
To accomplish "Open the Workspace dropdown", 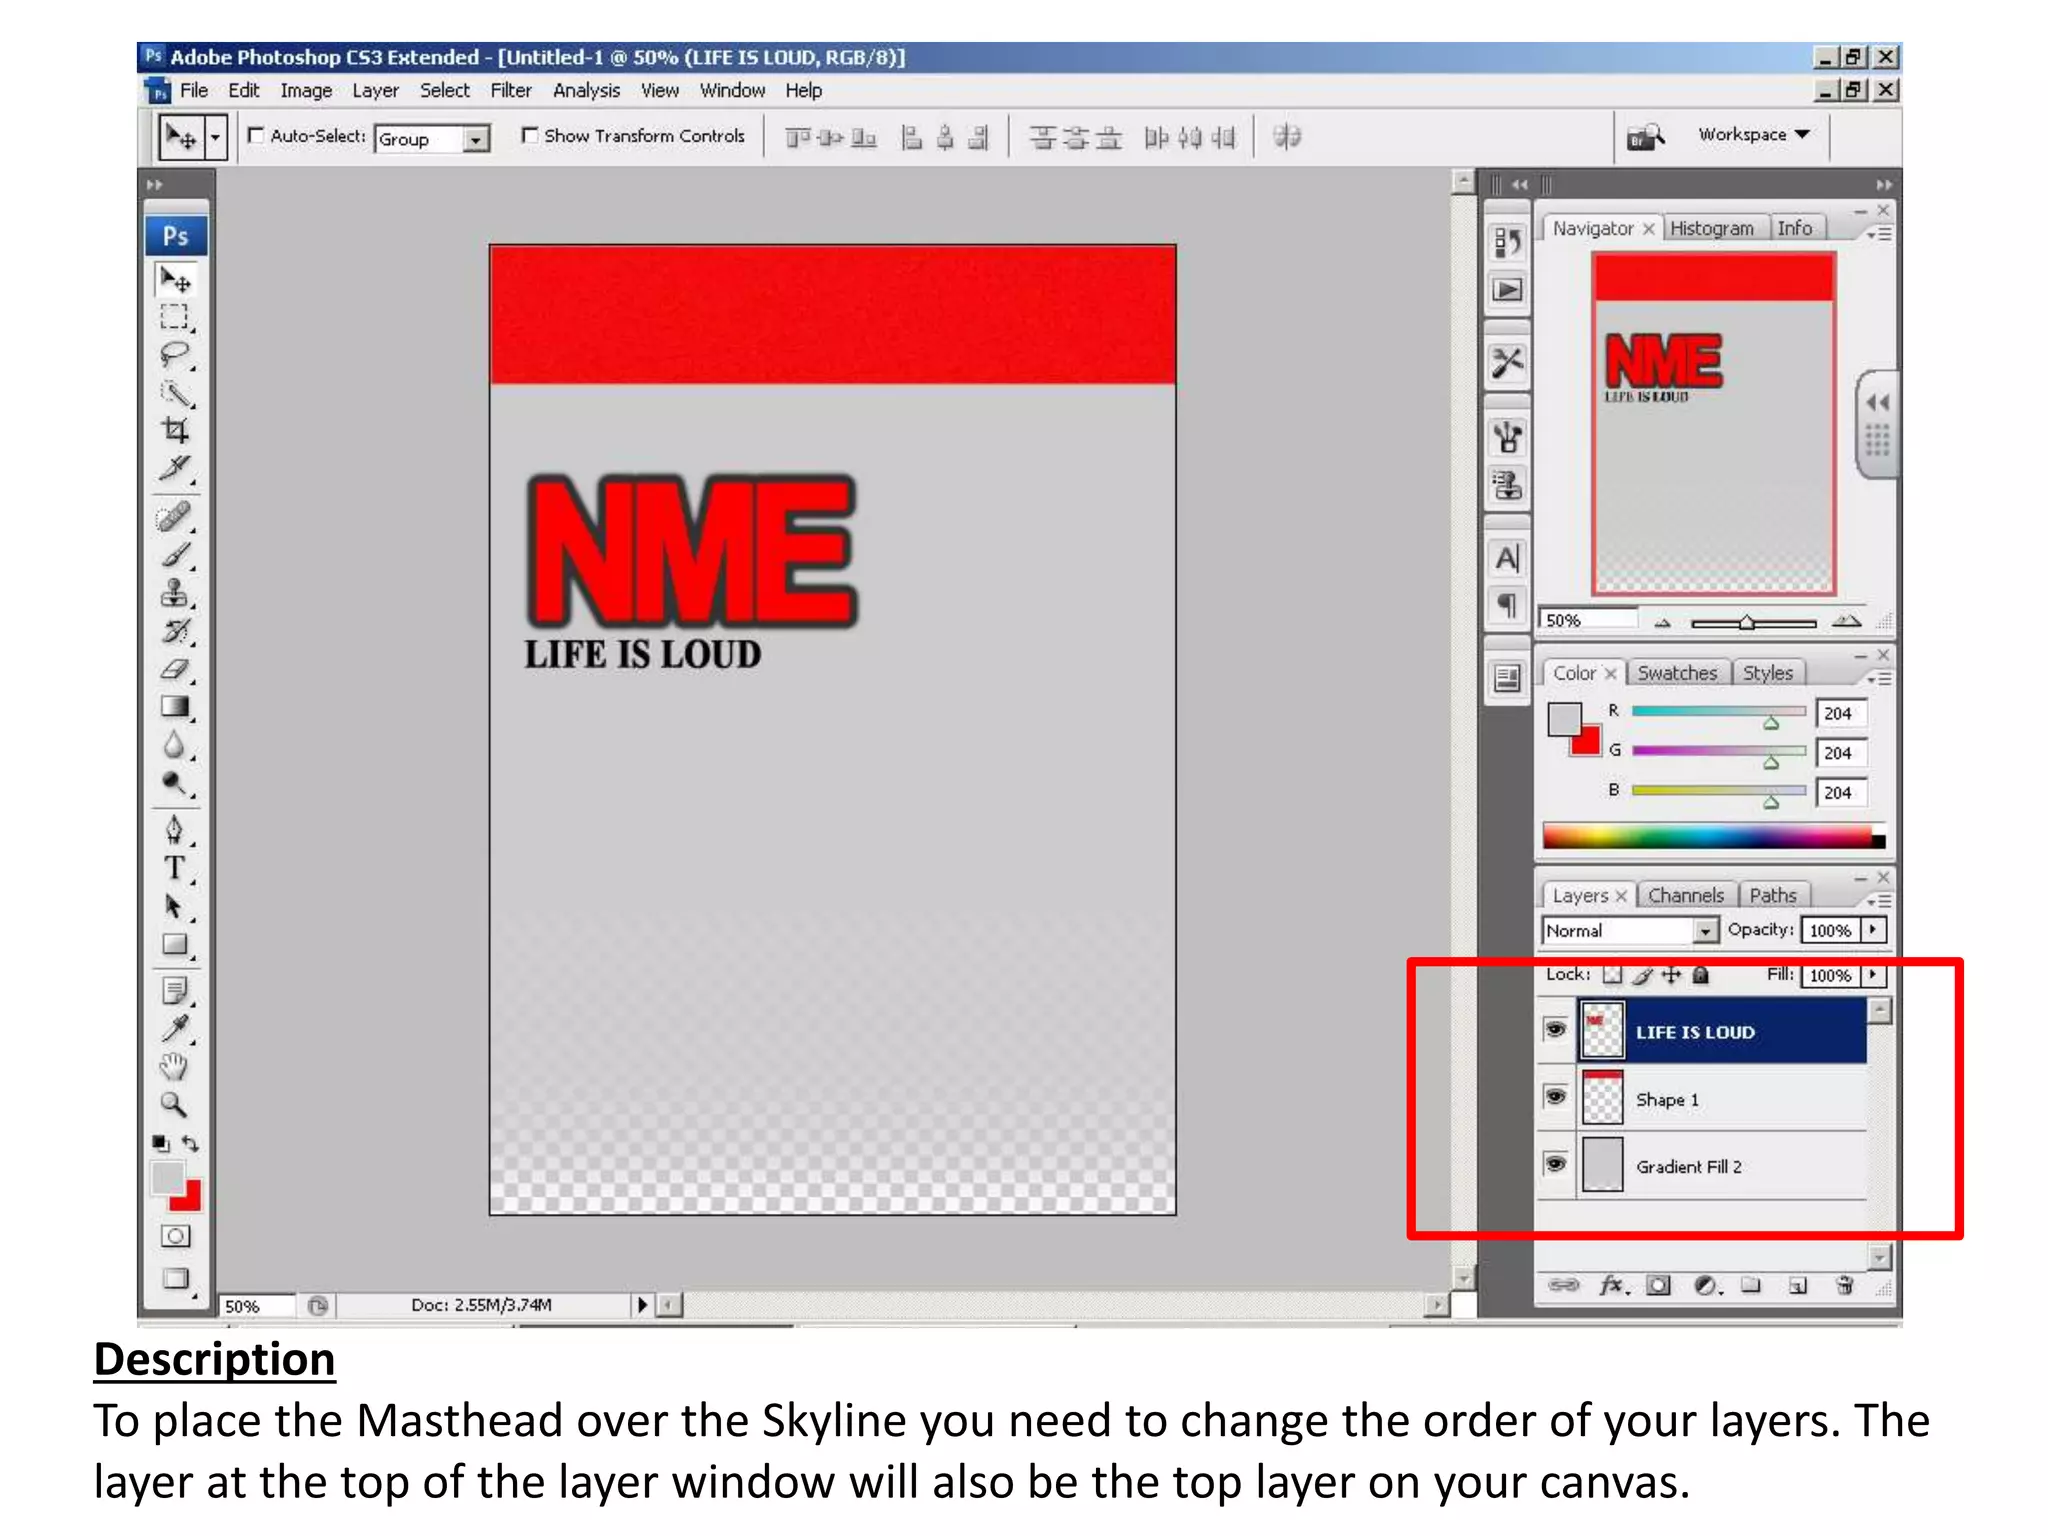I will [1754, 134].
